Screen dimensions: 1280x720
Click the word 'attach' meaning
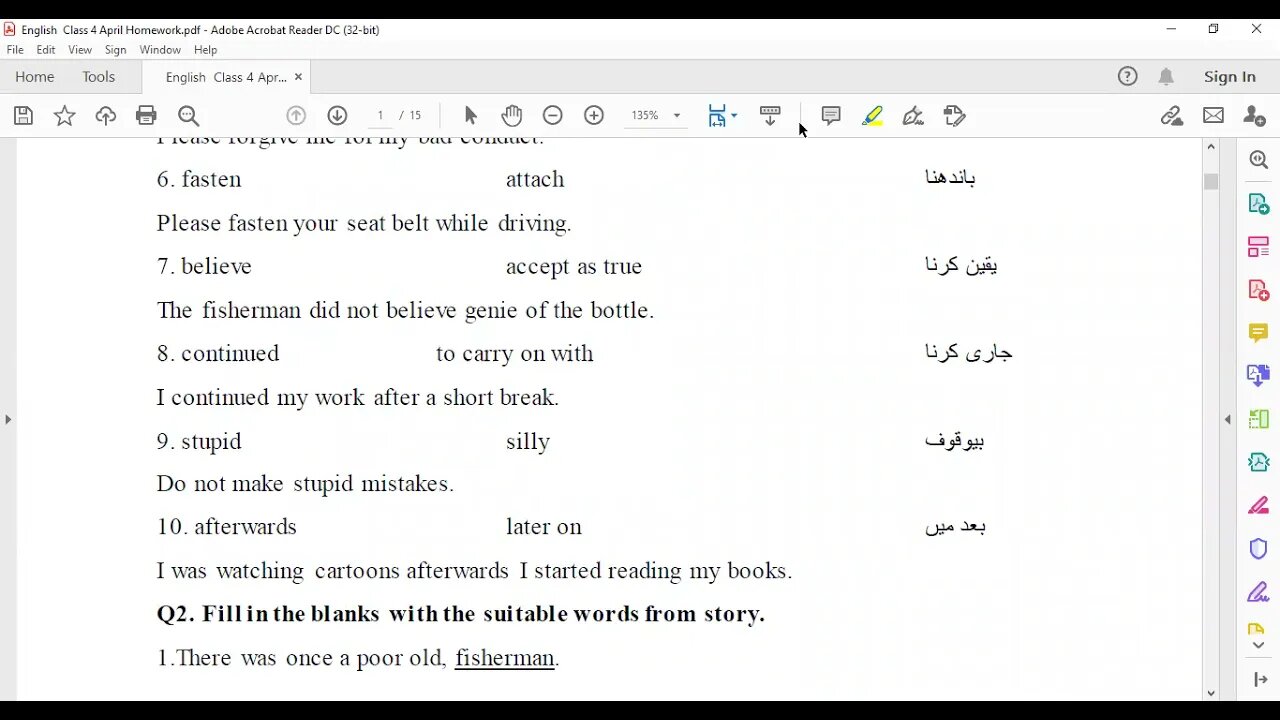tap(535, 179)
